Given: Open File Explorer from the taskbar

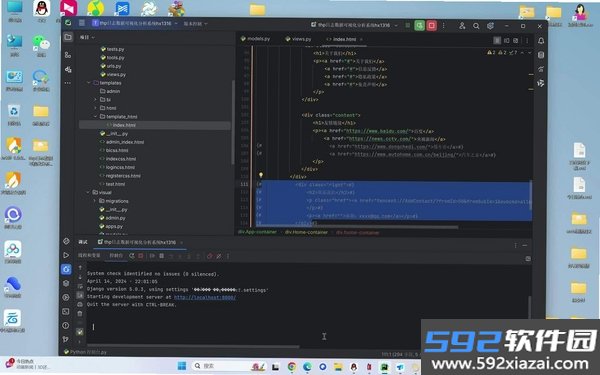Looking at the screenshot, I should pyautogui.click(x=338, y=367).
